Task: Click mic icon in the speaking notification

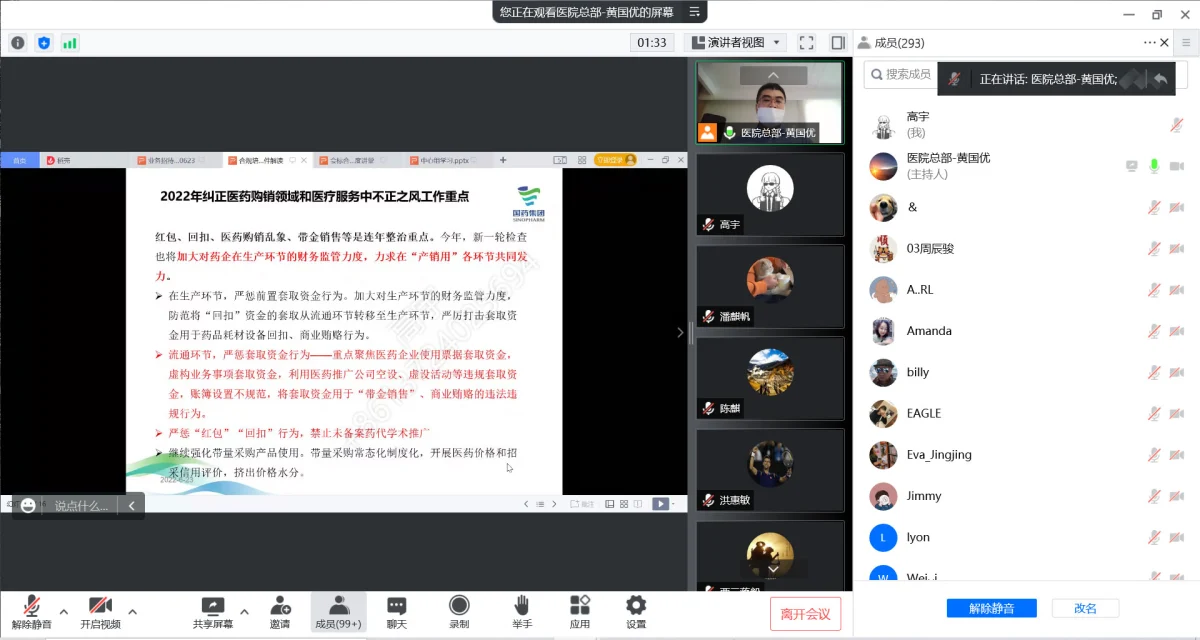Action: point(955,79)
